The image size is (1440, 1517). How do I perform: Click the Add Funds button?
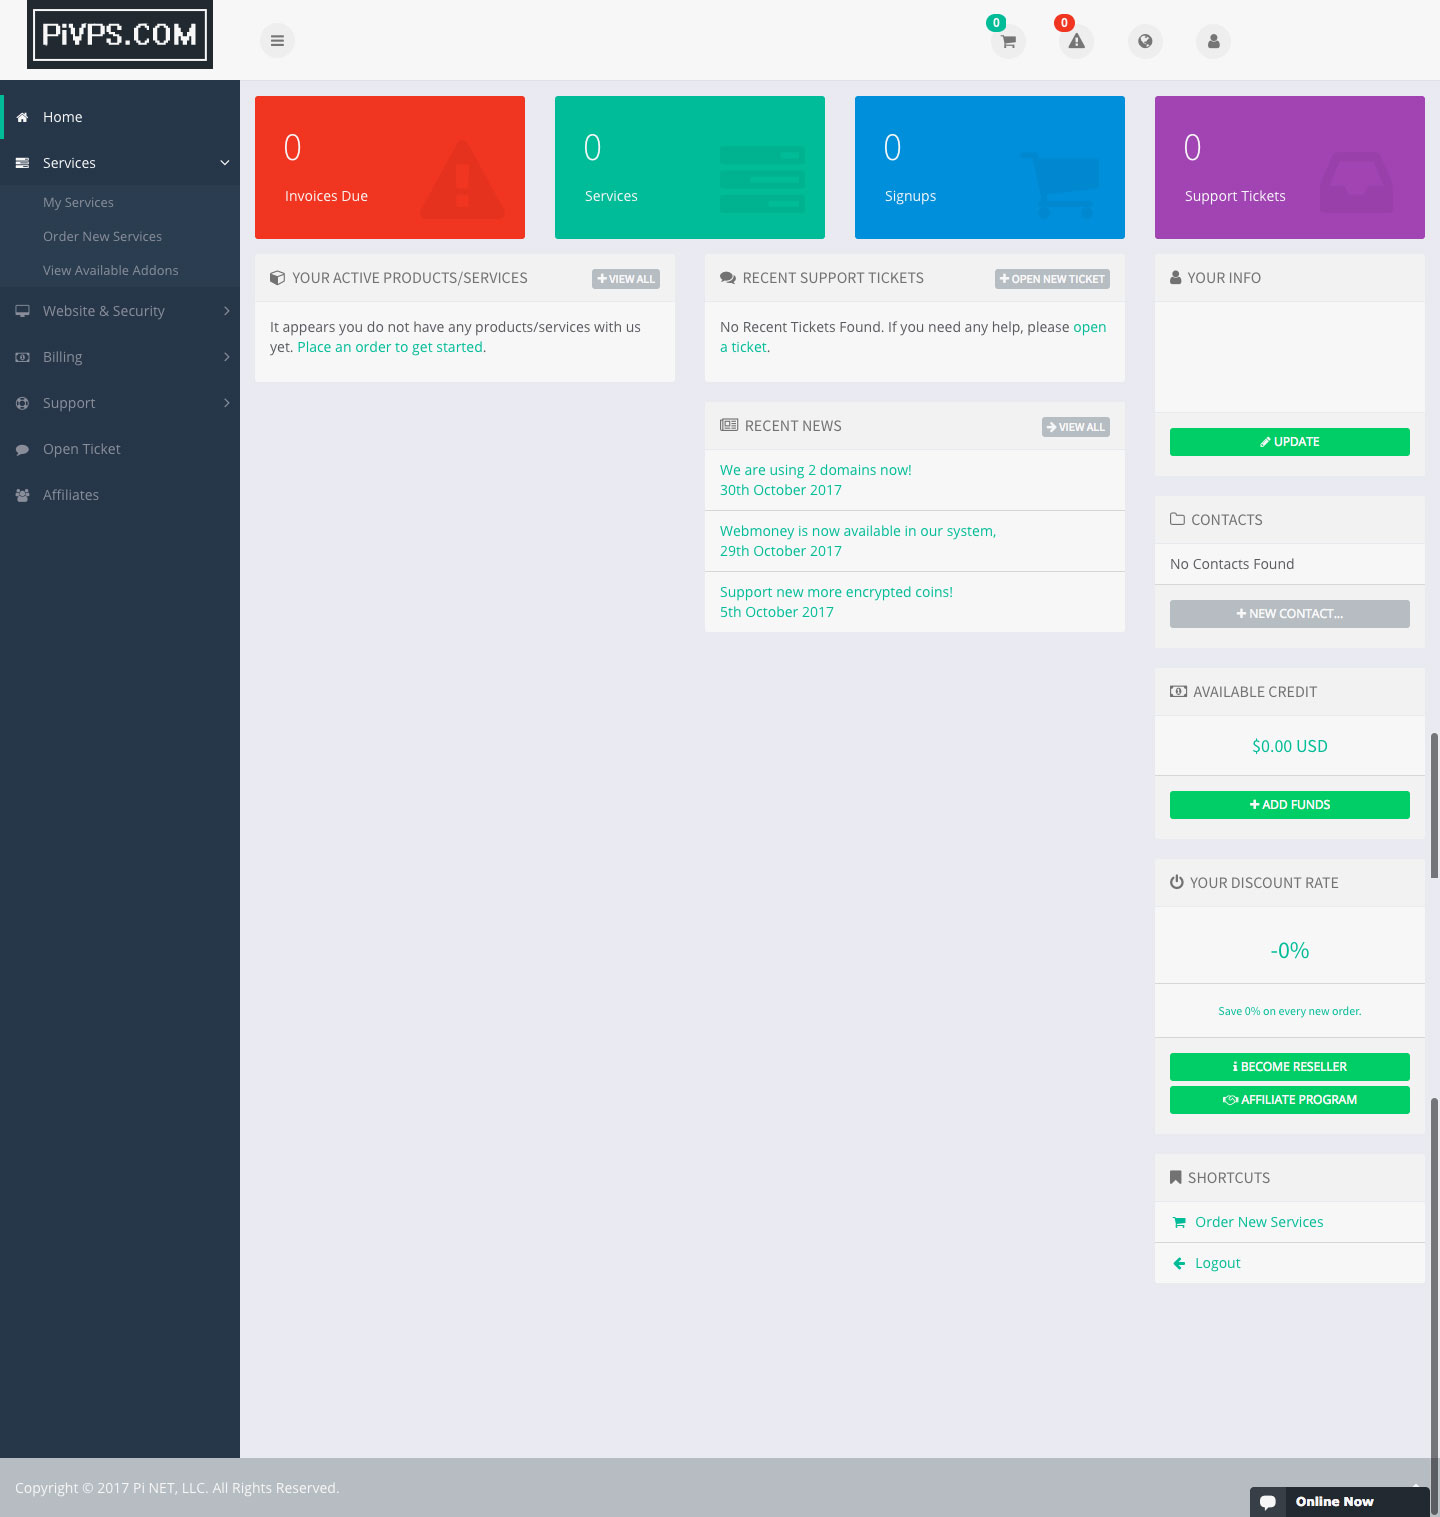coord(1290,805)
